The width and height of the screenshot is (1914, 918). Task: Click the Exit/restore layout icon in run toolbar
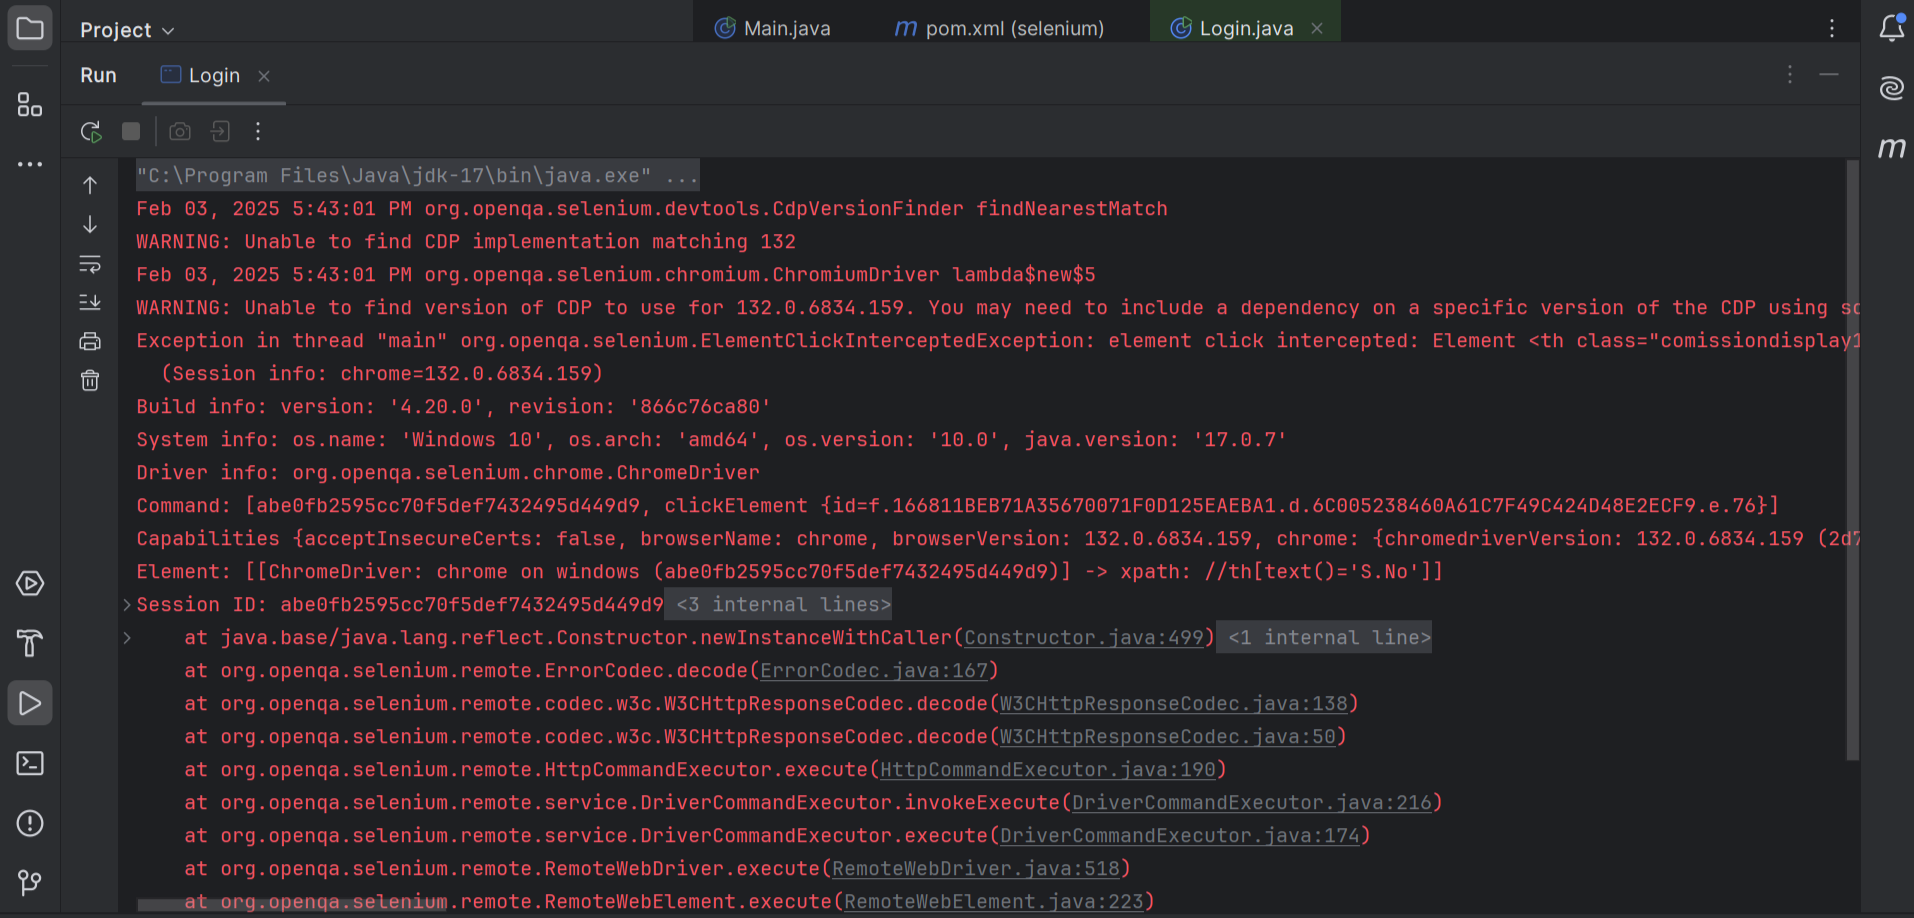(x=220, y=131)
